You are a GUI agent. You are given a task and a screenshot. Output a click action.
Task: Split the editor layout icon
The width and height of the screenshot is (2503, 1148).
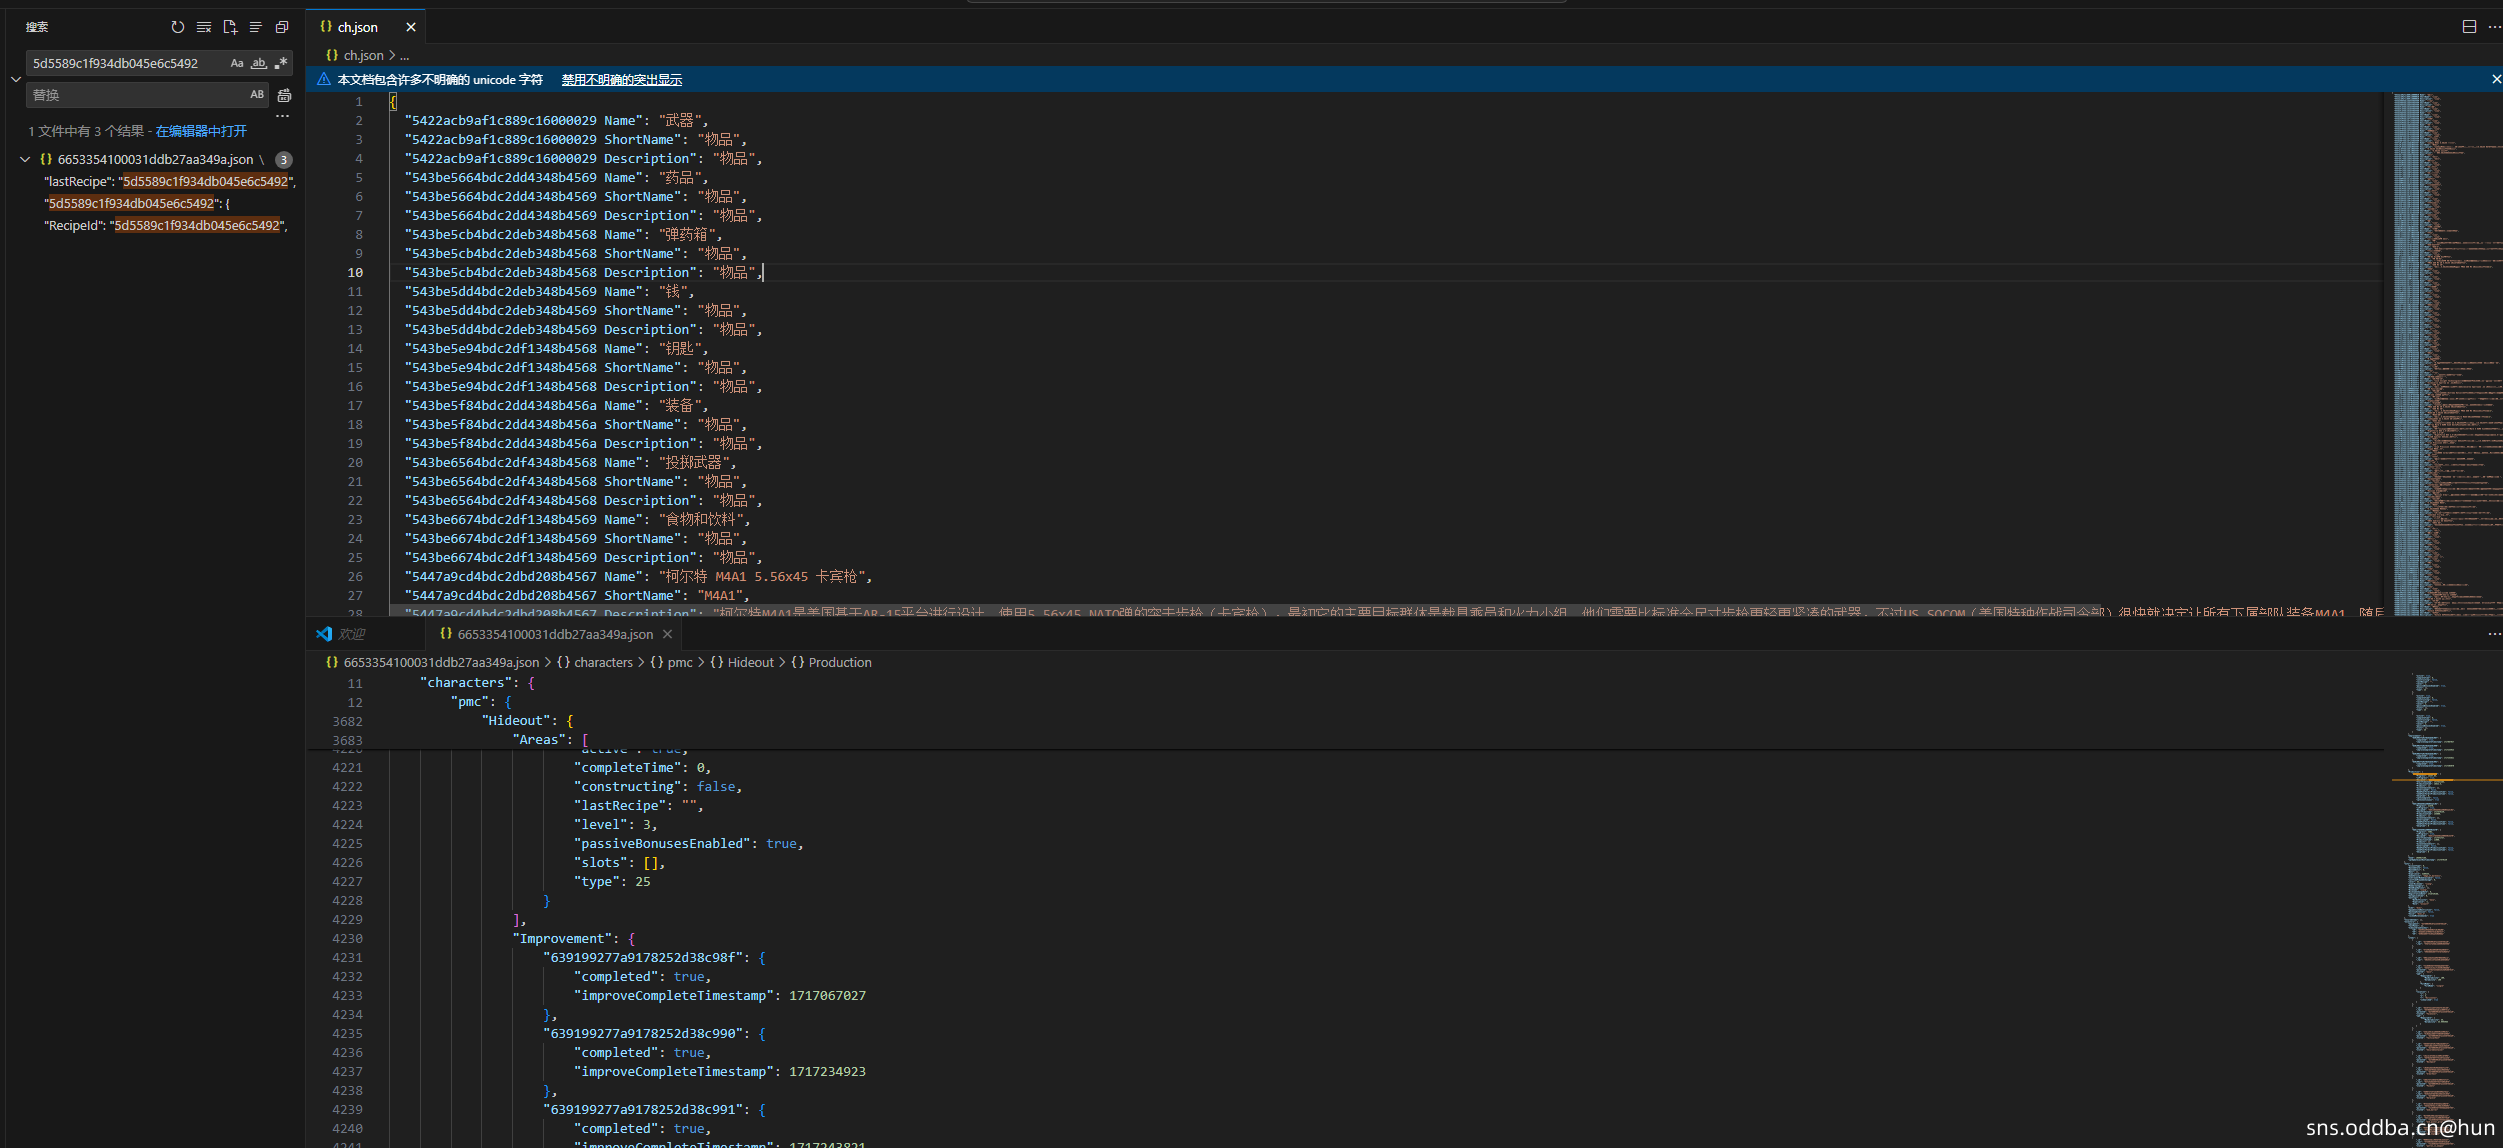2469,27
